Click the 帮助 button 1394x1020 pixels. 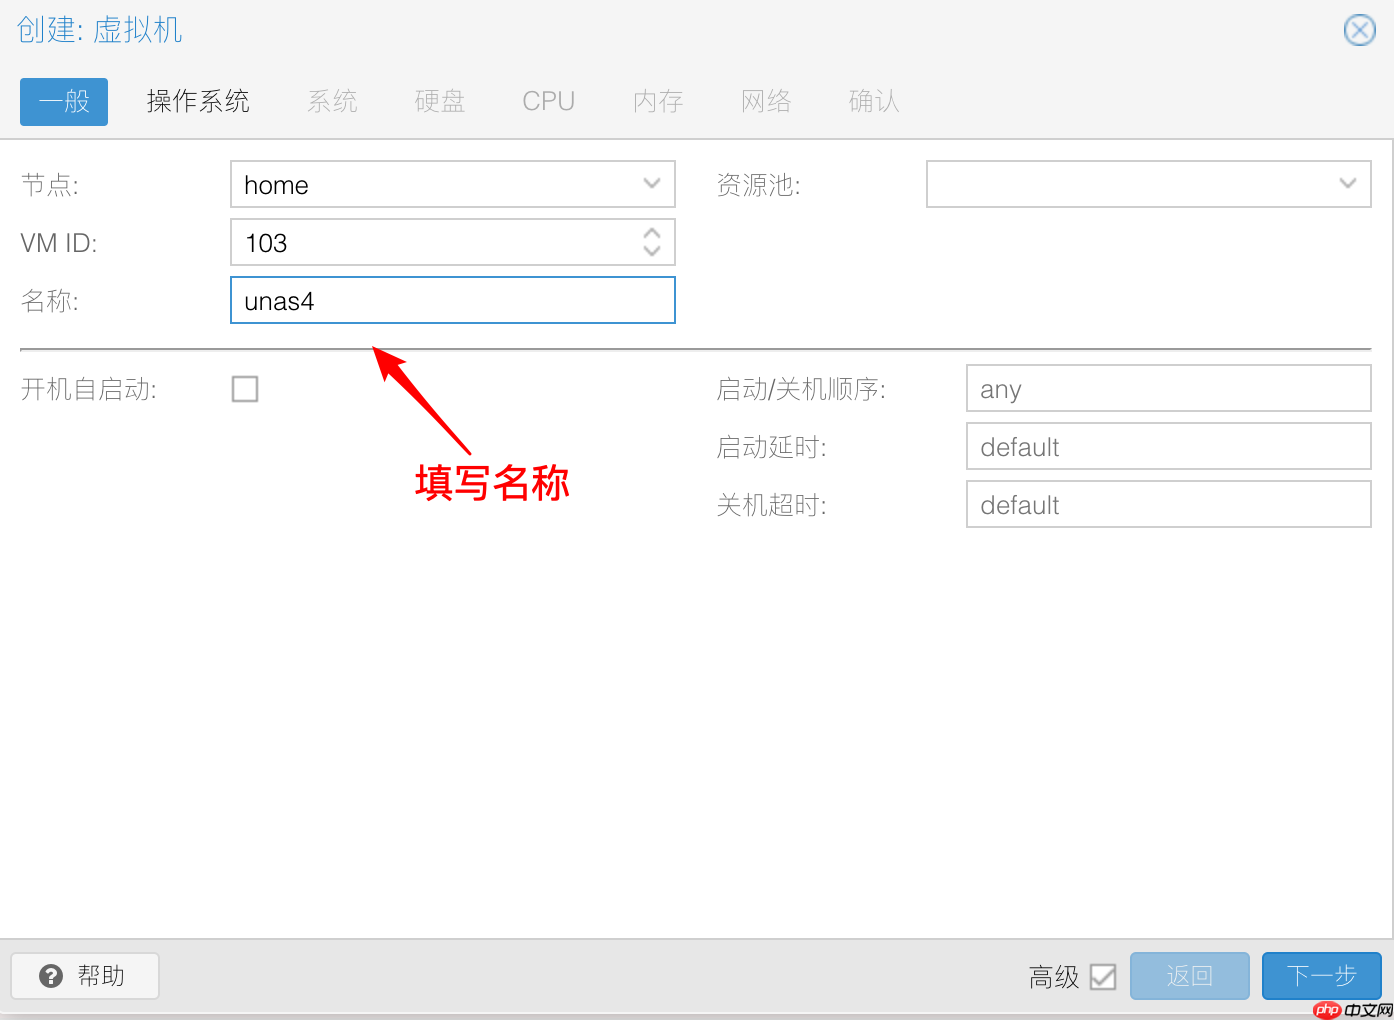[x=85, y=976]
